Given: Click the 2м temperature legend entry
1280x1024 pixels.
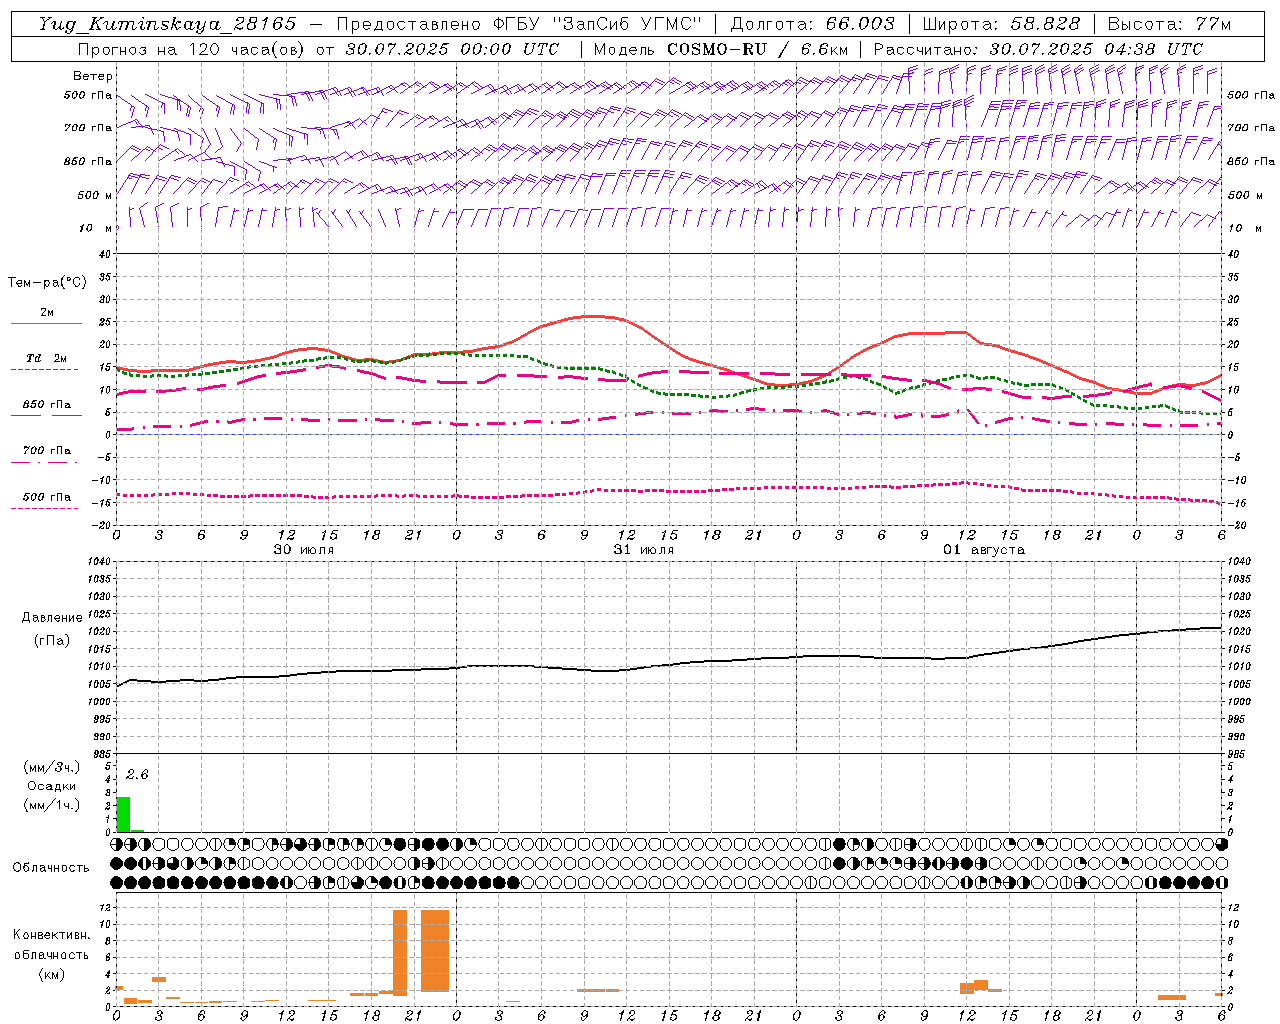Looking at the screenshot, I should [x=47, y=313].
